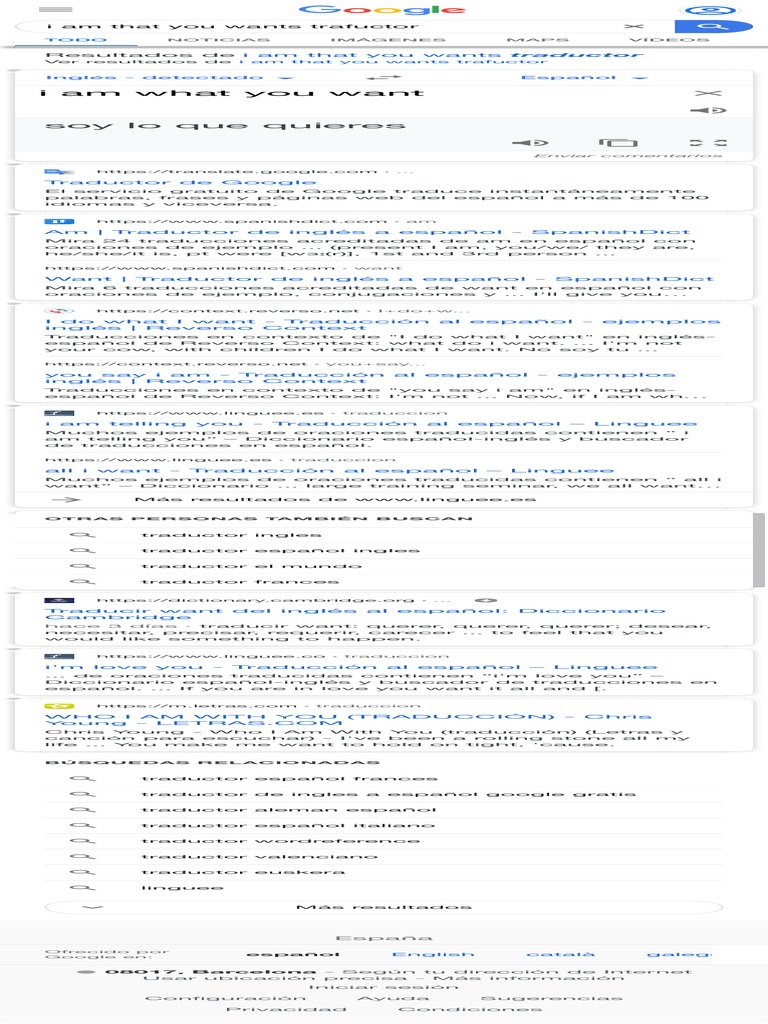Open the corrected search 'i am that you wants traductor'
The height and width of the screenshot is (1024, 768).
(x=443, y=55)
